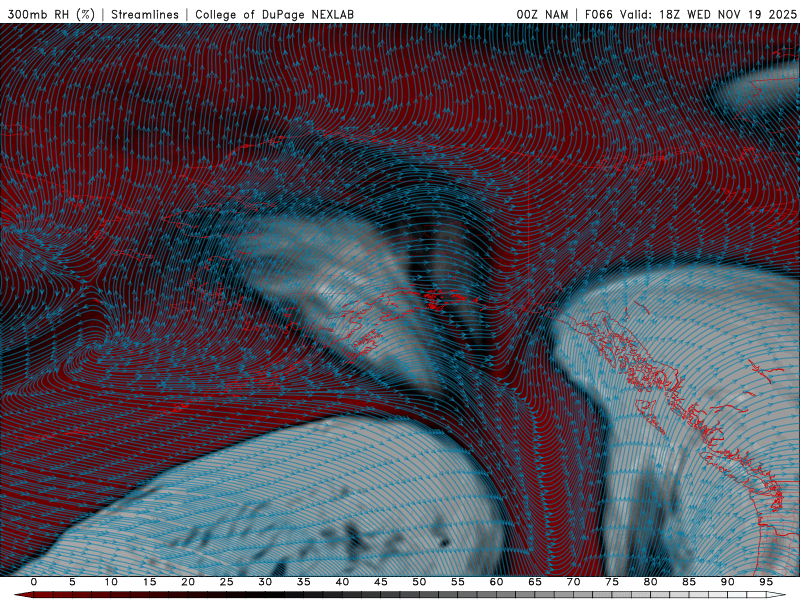Click the colorbar label "25"
The image size is (800, 600).
coord(227,582)
